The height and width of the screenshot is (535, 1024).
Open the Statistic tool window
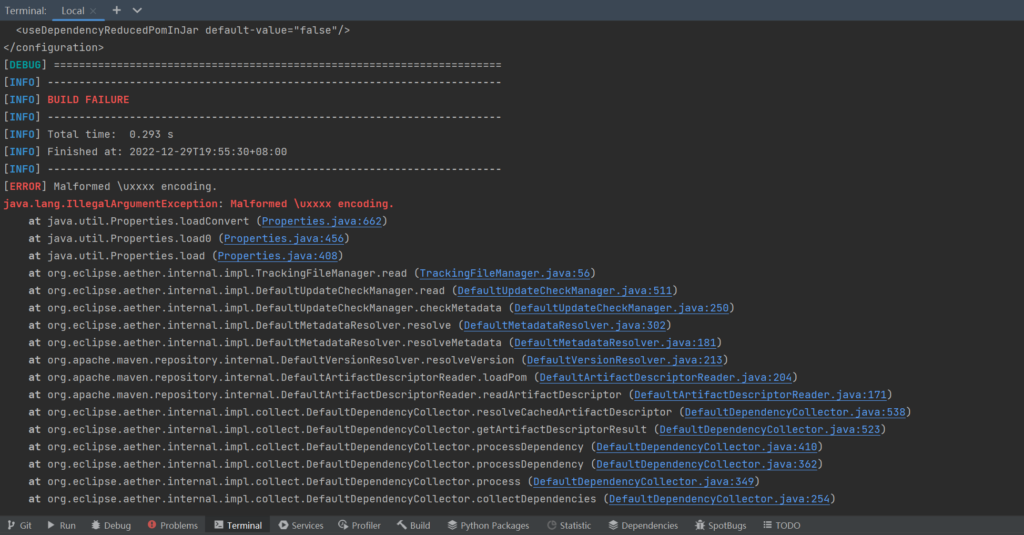pyautogui.click(x=568, y=525)
